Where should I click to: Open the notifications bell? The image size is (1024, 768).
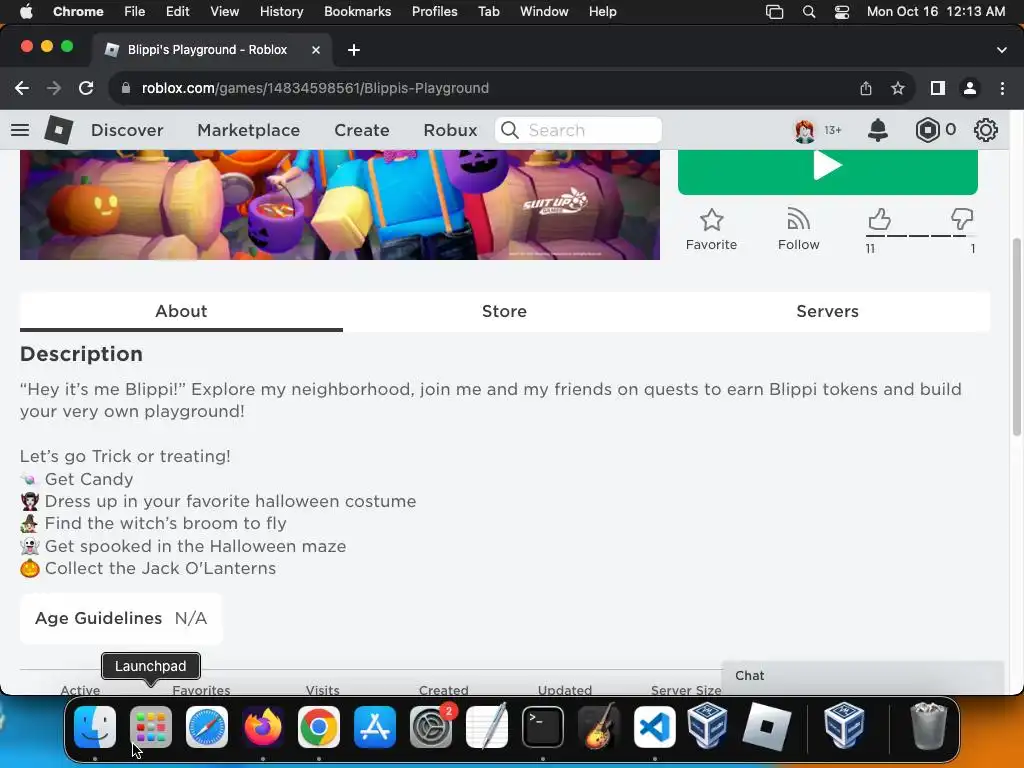(878, 130)
